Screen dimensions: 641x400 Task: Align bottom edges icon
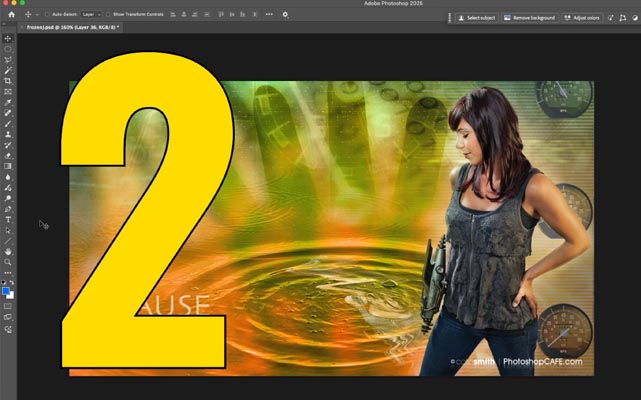pos(243,14)
